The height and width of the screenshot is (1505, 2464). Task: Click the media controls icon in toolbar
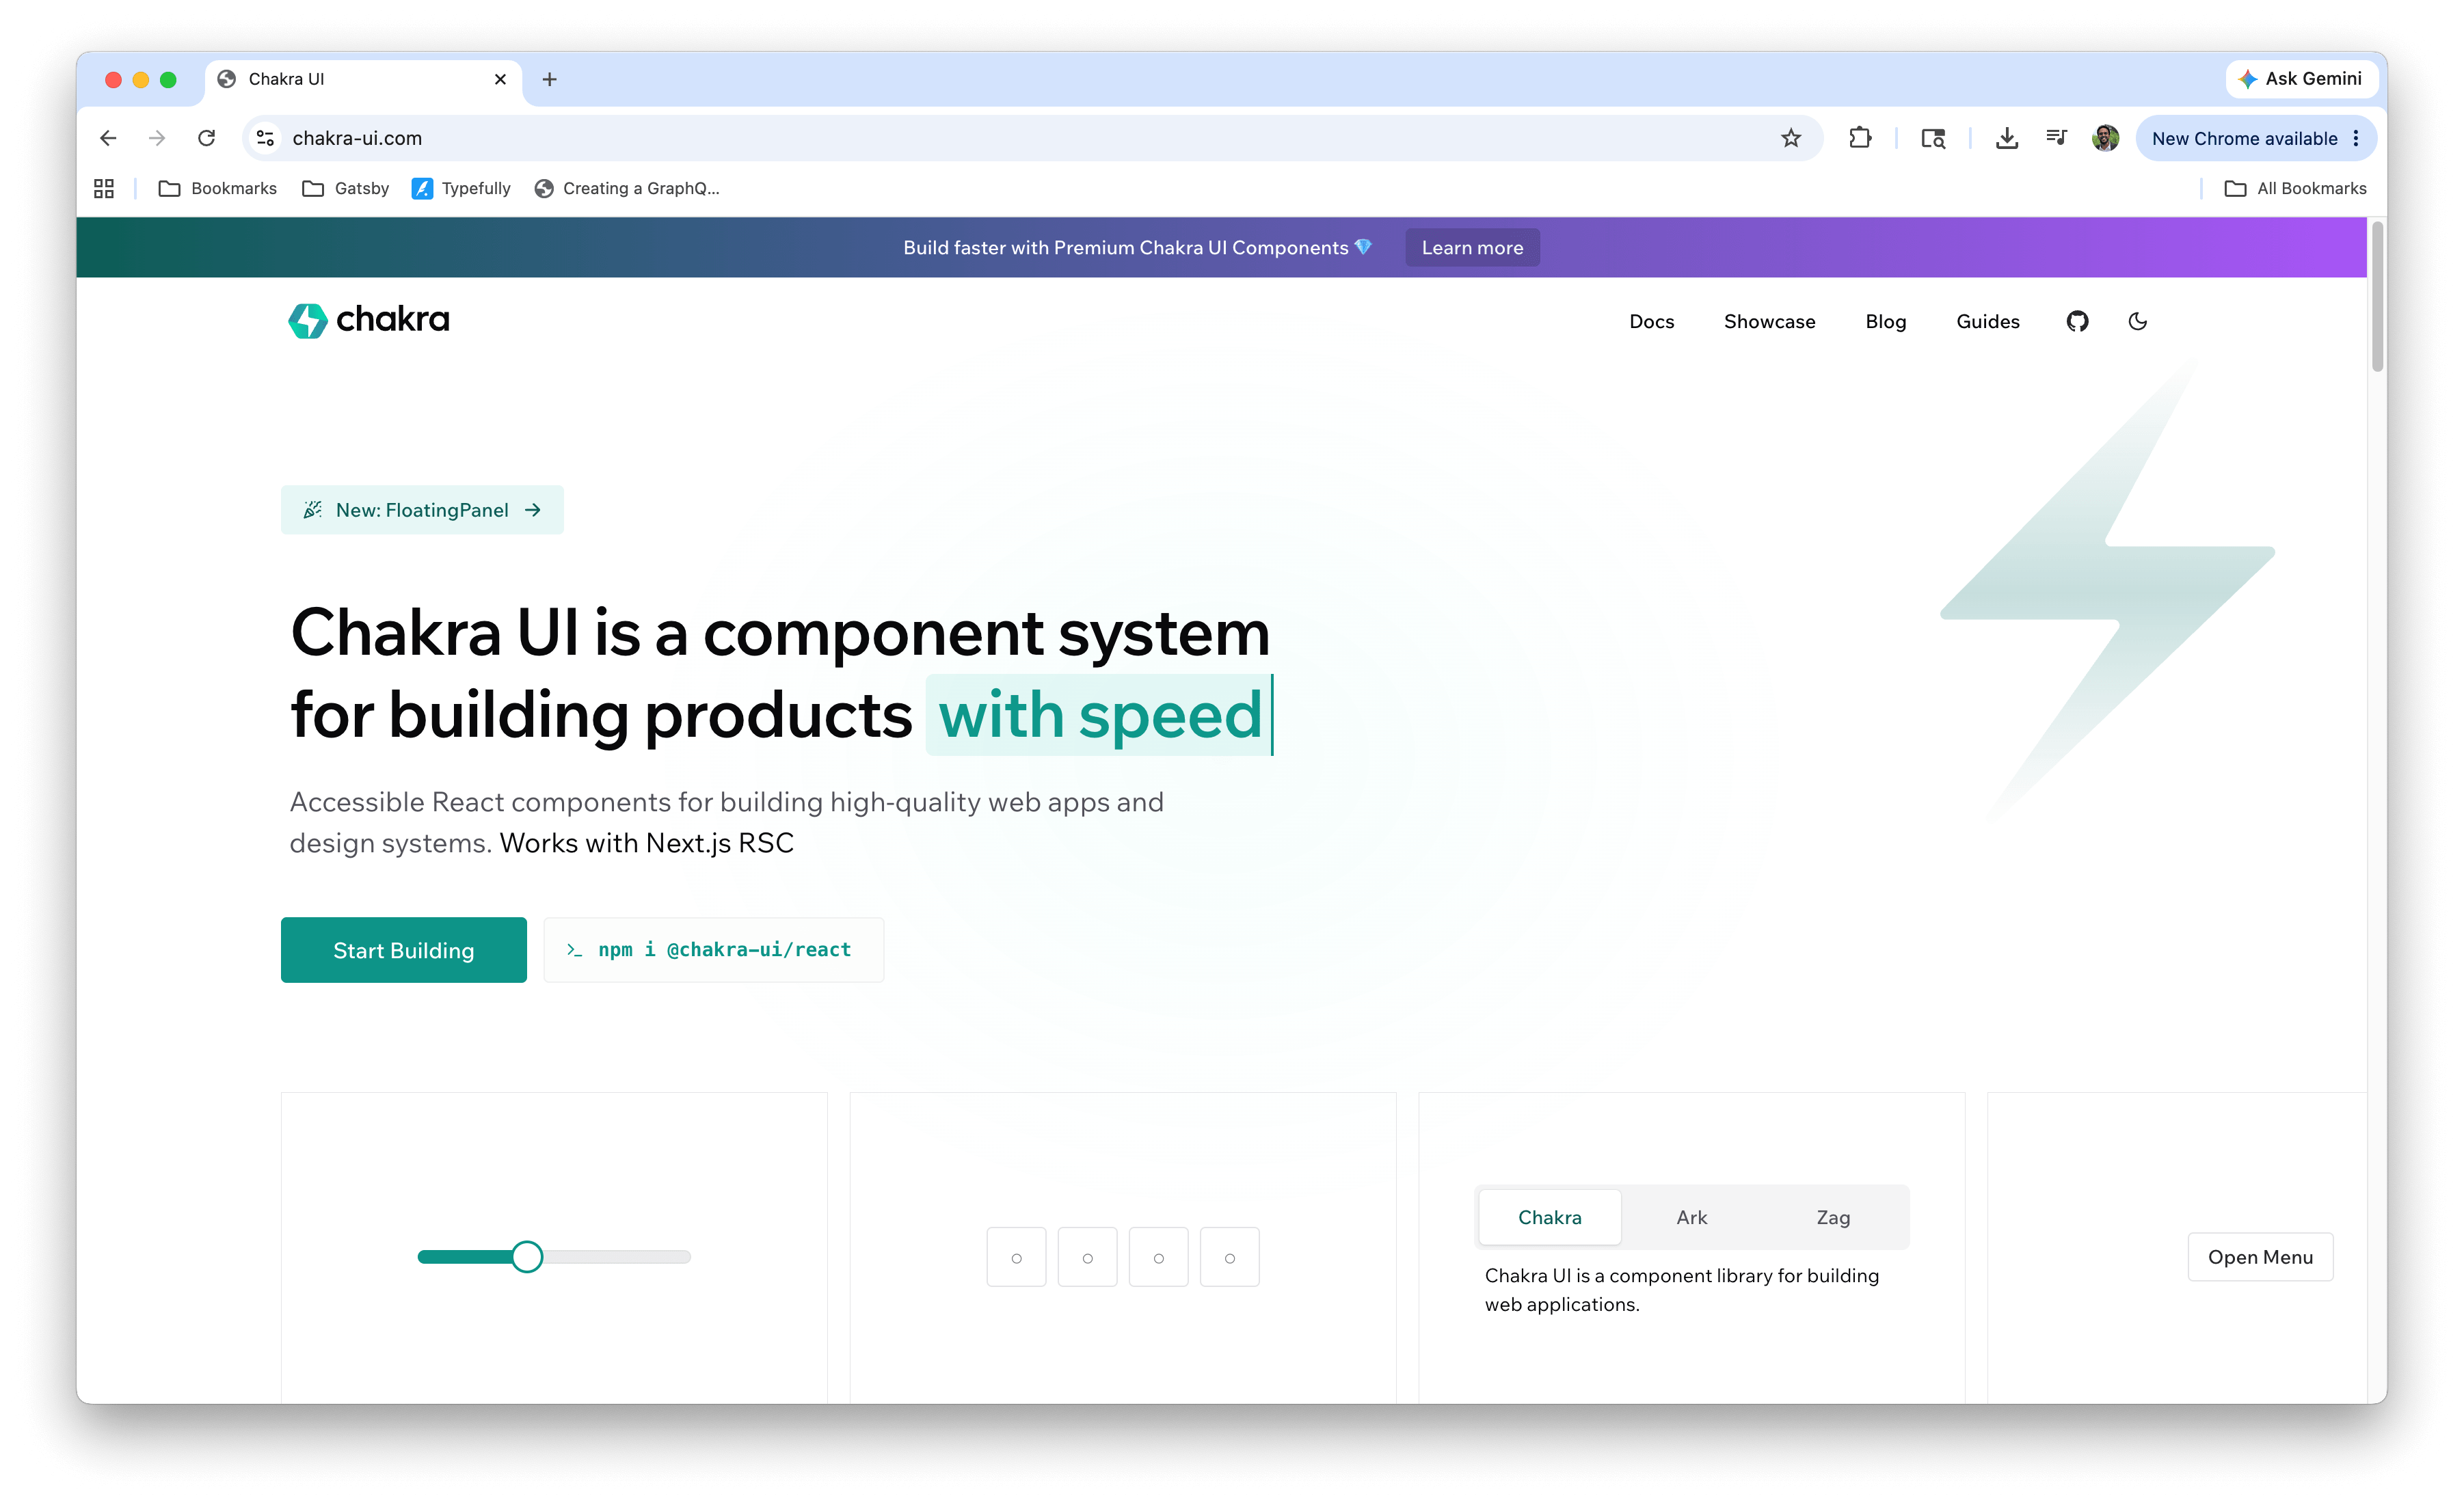coord(2056,138)
